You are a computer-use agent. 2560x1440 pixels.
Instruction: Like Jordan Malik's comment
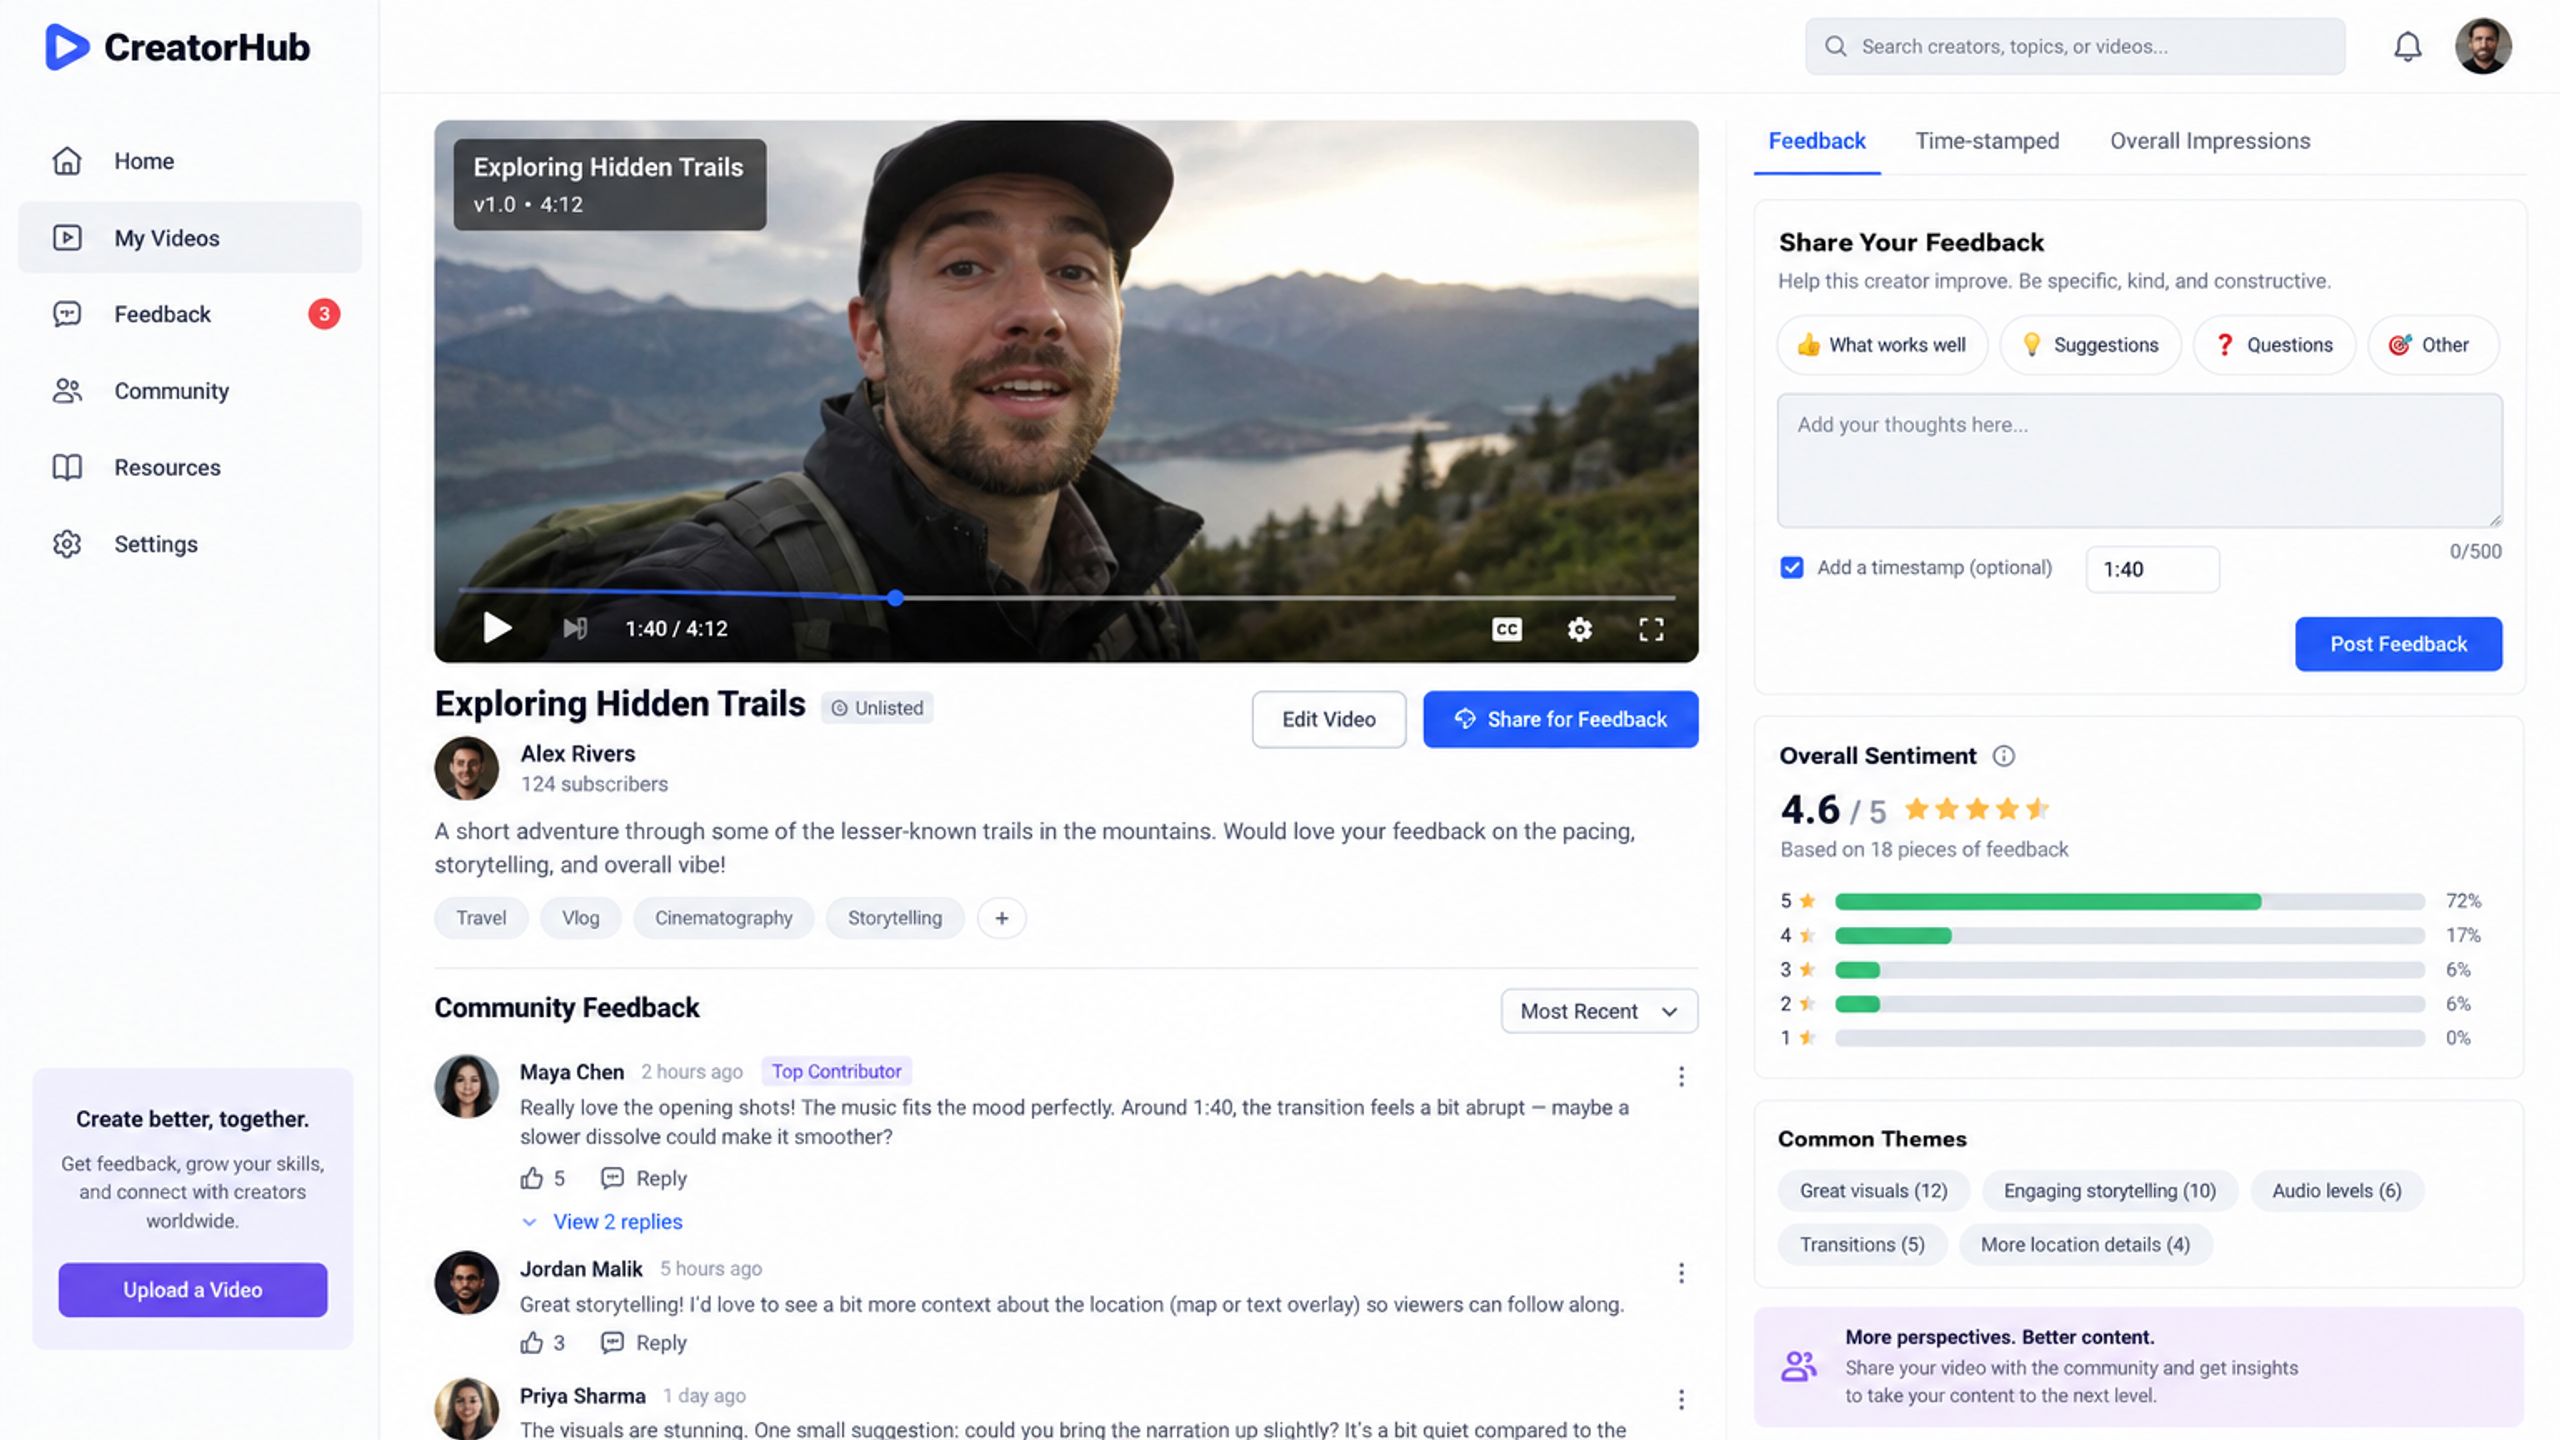[x=531, y=1342]
